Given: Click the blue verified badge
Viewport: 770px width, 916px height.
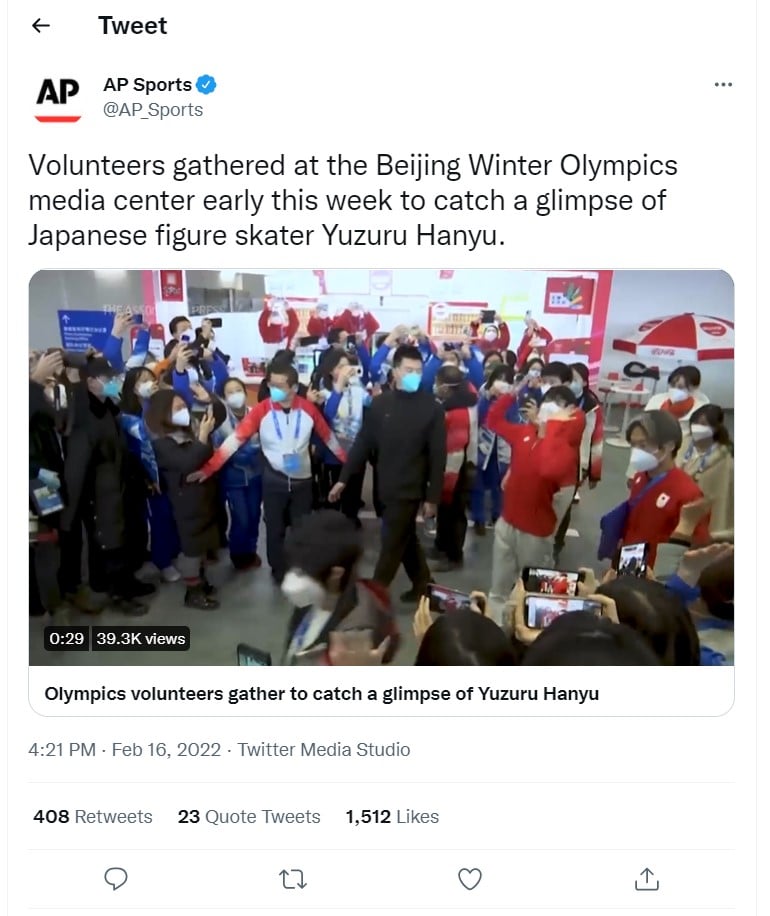Looking at the screenshot, I should tap(206, 85).
